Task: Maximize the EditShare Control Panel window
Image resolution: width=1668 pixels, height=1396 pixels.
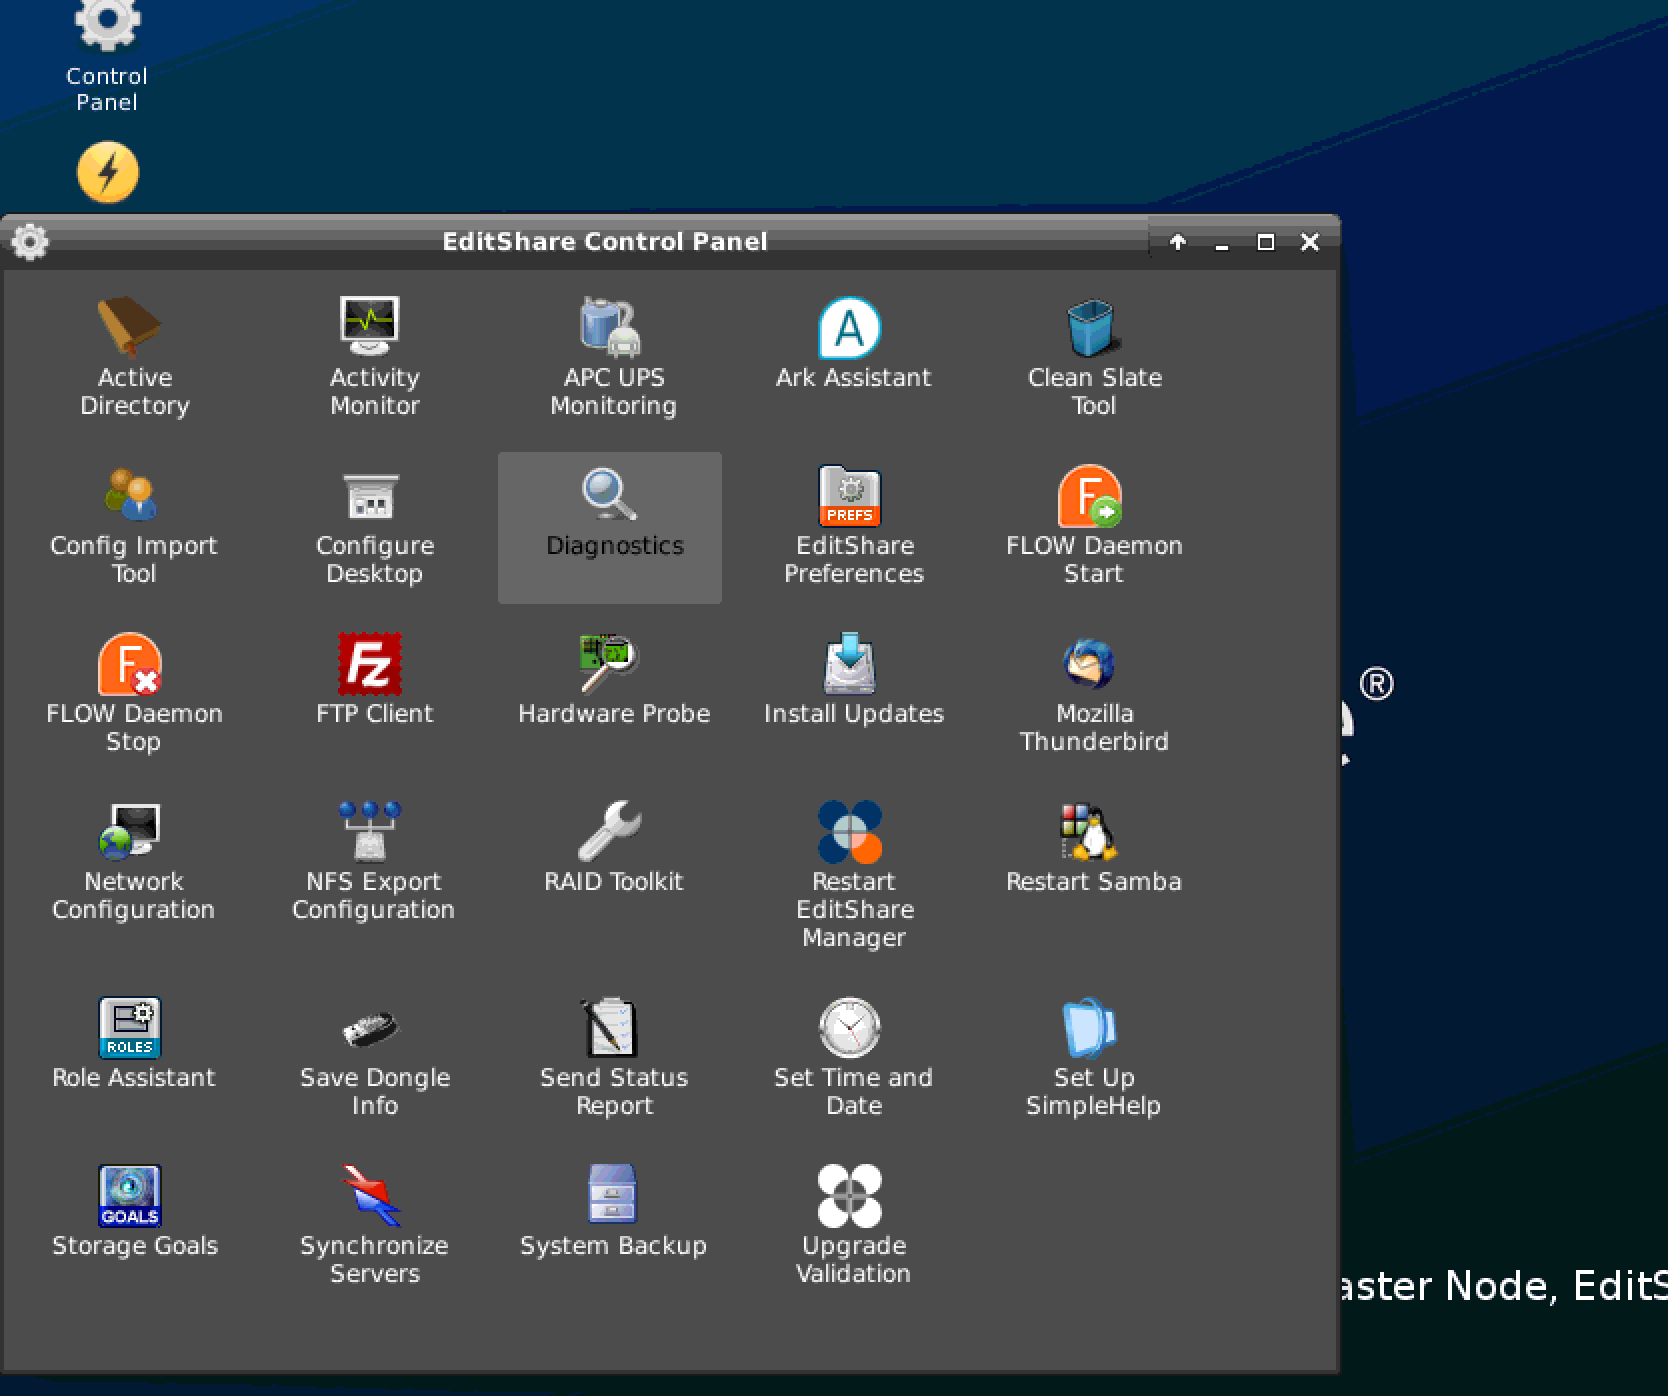Action: click(1265, 242)
